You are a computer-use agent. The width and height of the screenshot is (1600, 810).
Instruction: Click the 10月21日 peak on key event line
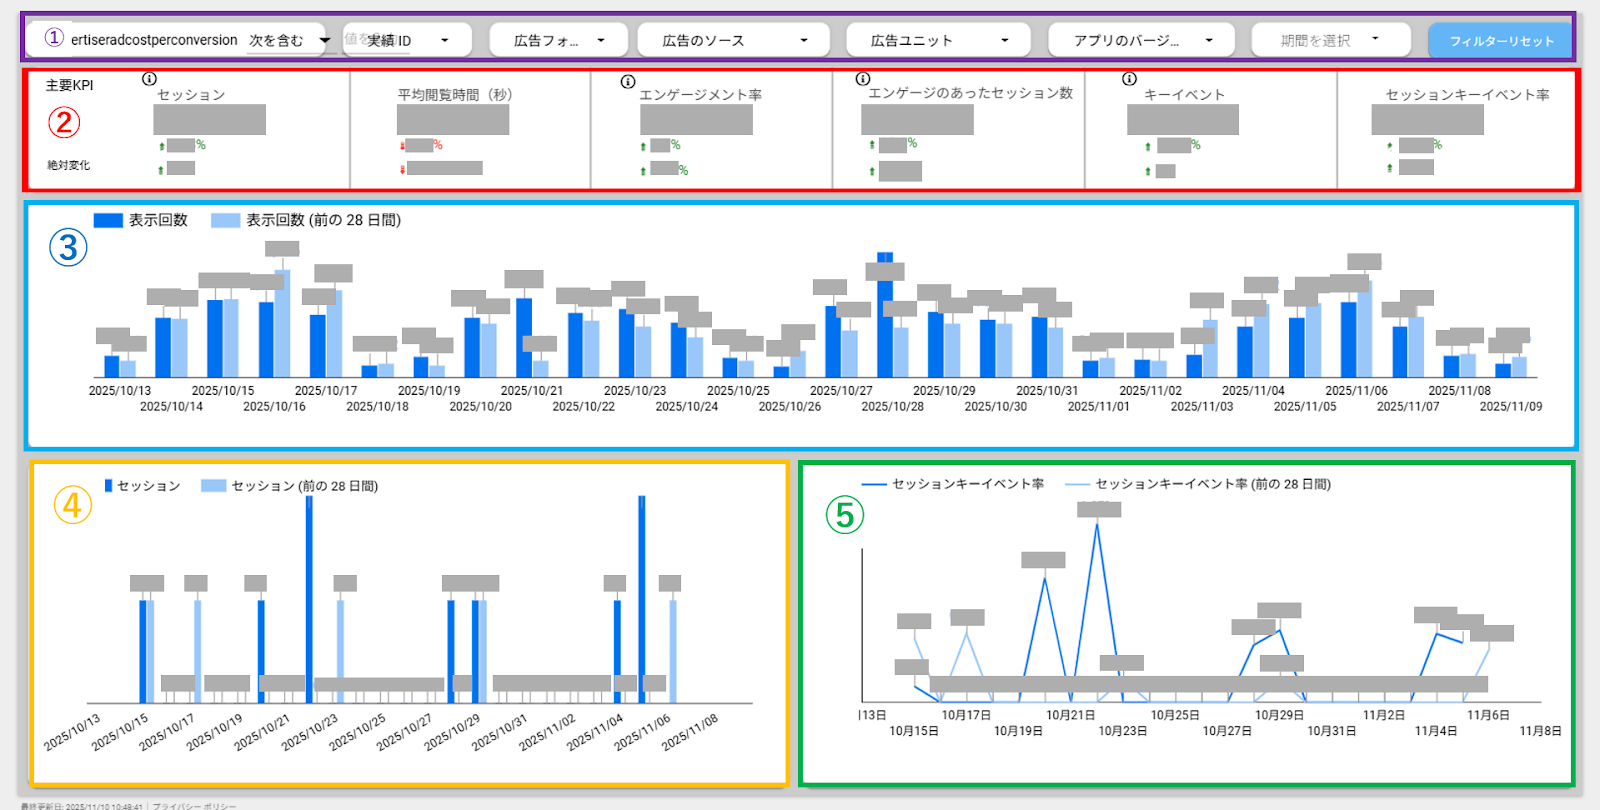1097,524
